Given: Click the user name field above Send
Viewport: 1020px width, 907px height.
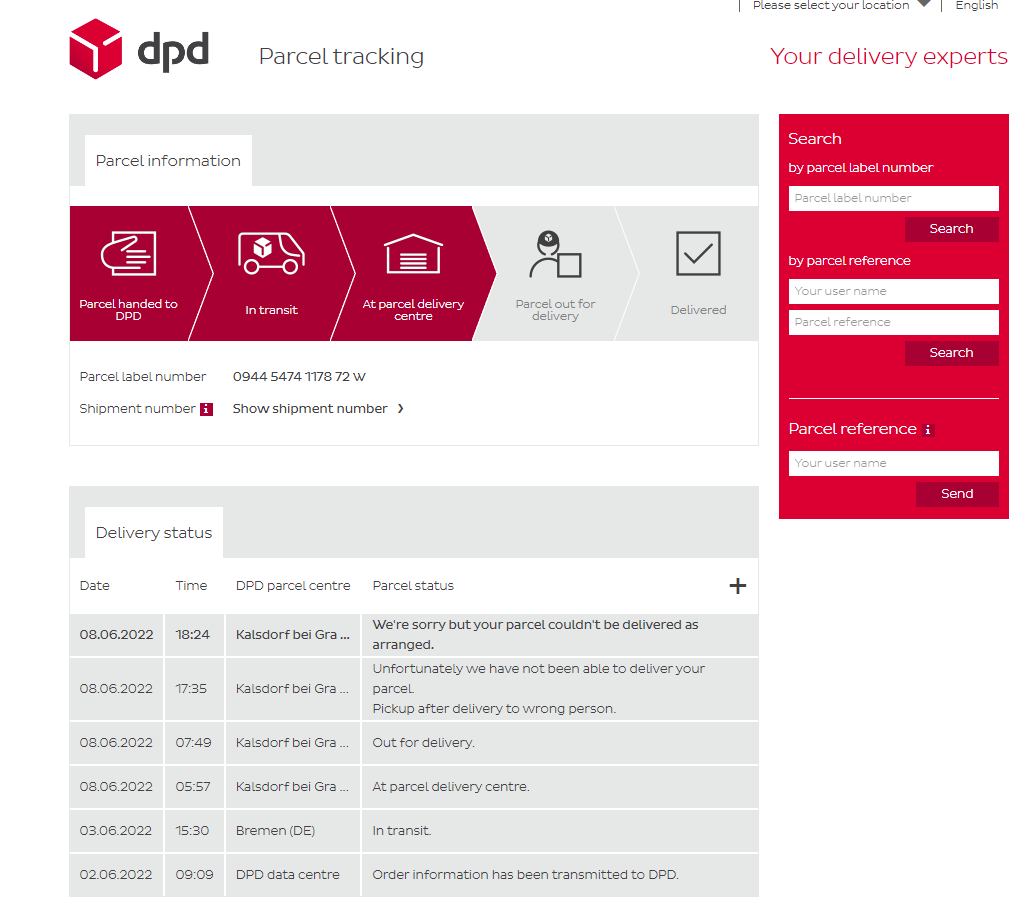Looking at the screenshot, I should coord(893,463).
